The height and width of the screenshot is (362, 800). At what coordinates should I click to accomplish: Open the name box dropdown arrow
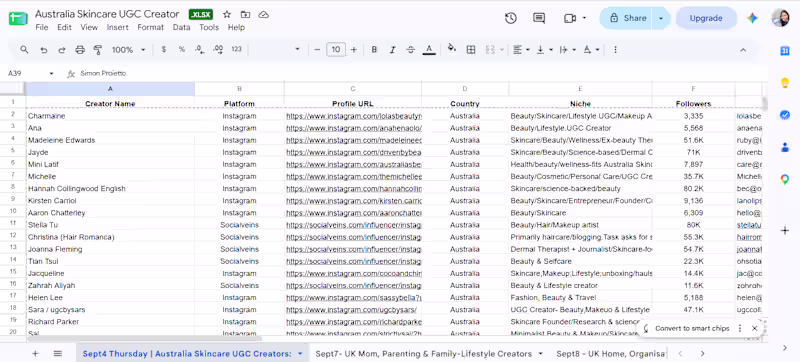pos(51,74)
